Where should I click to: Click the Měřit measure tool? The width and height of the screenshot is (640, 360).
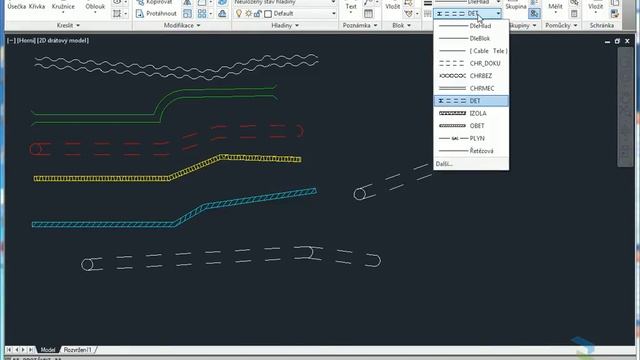555,6
